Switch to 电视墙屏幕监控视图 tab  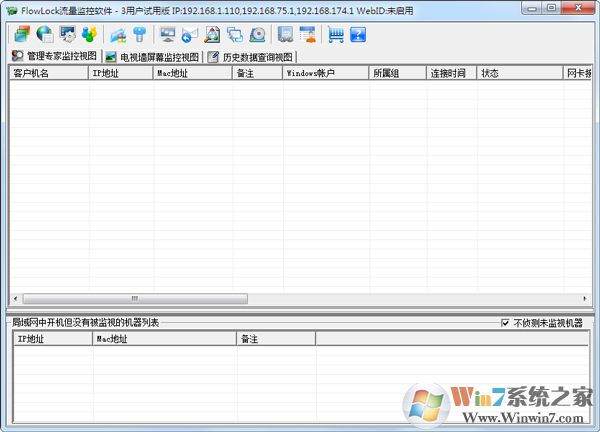tap(152, 57)
